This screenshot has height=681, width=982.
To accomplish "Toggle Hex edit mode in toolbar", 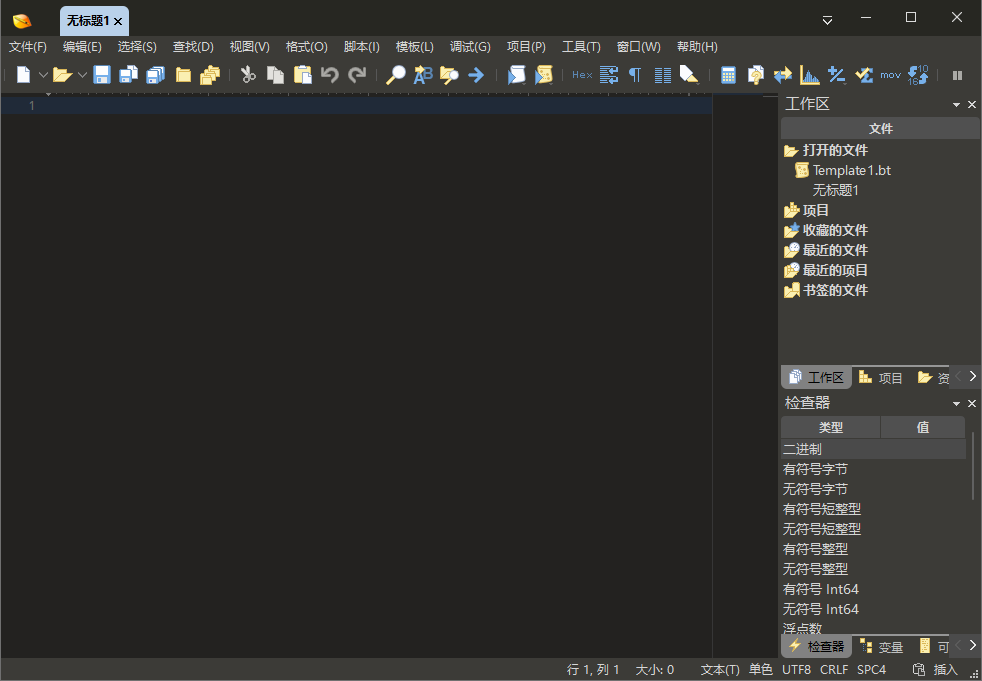I will (581, 75).
